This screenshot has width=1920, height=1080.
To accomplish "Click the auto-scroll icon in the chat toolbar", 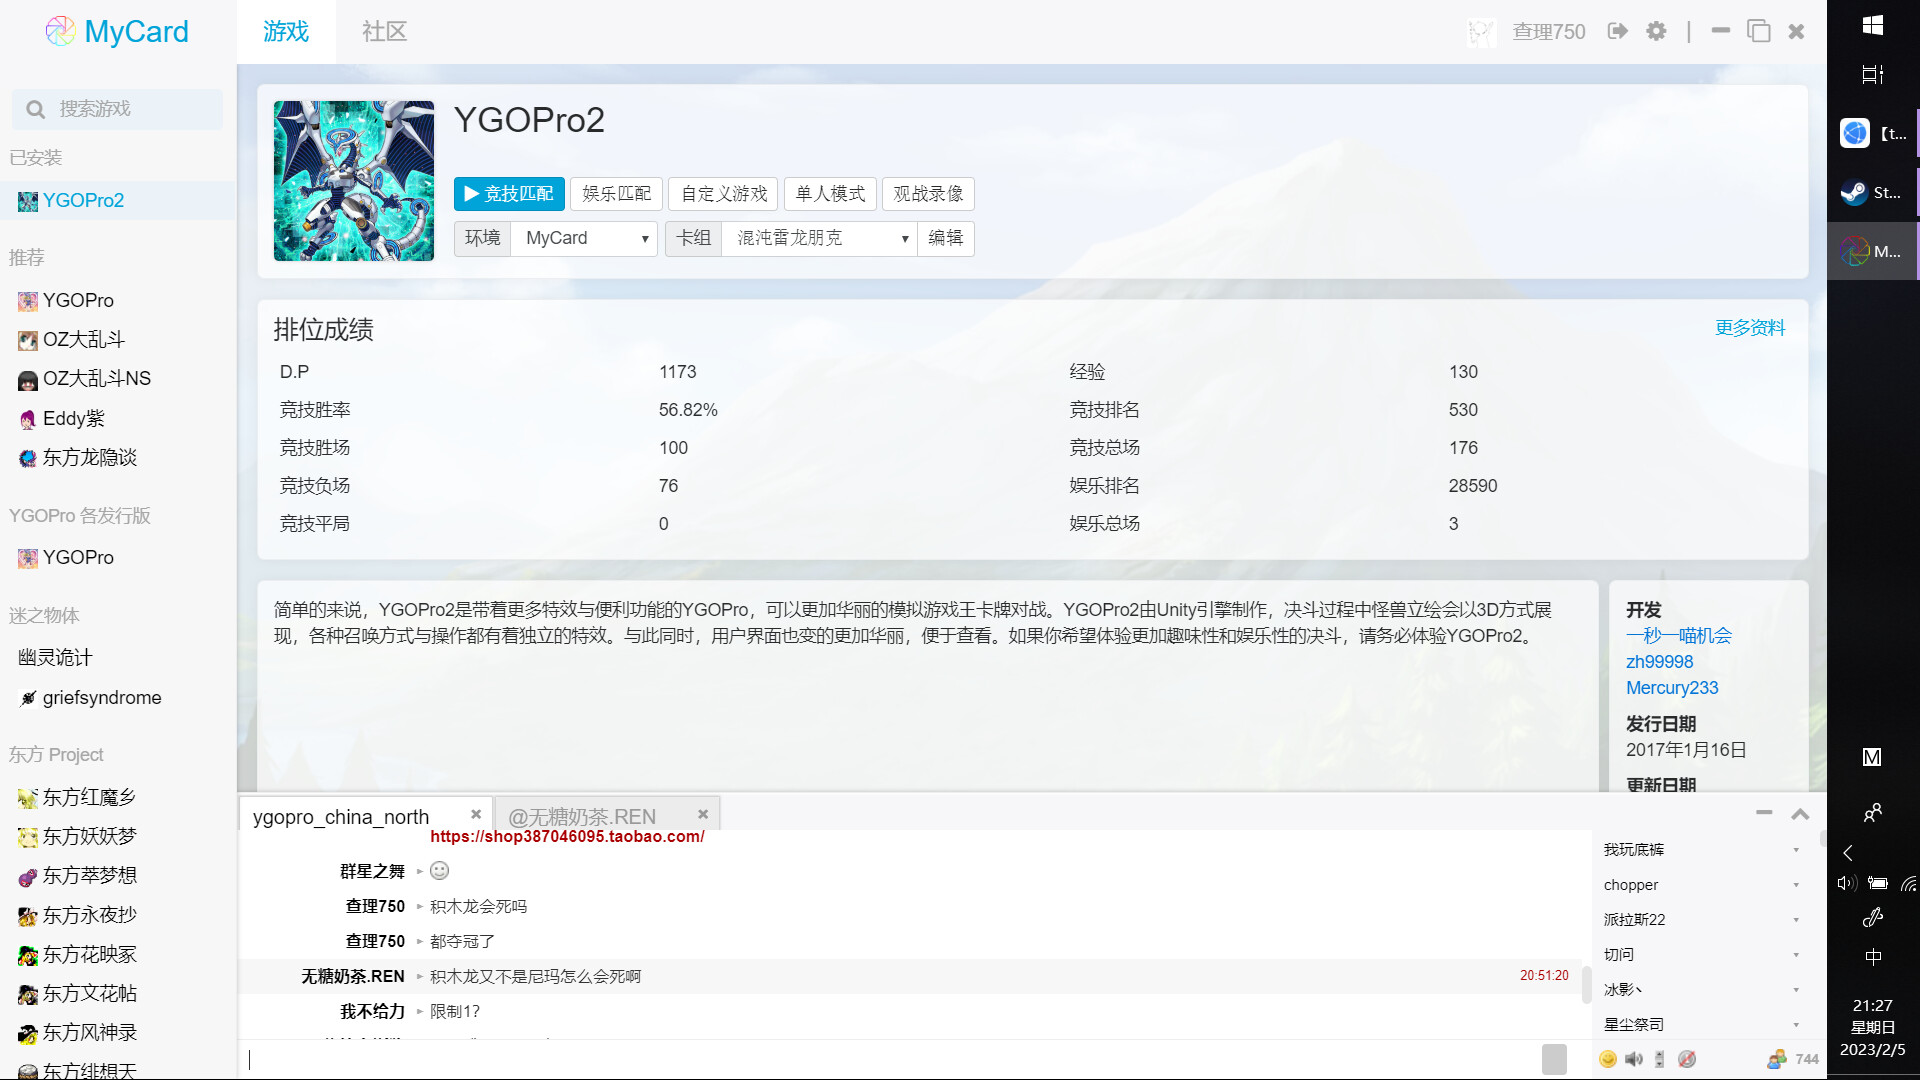I will (x=1660, y=1059).
